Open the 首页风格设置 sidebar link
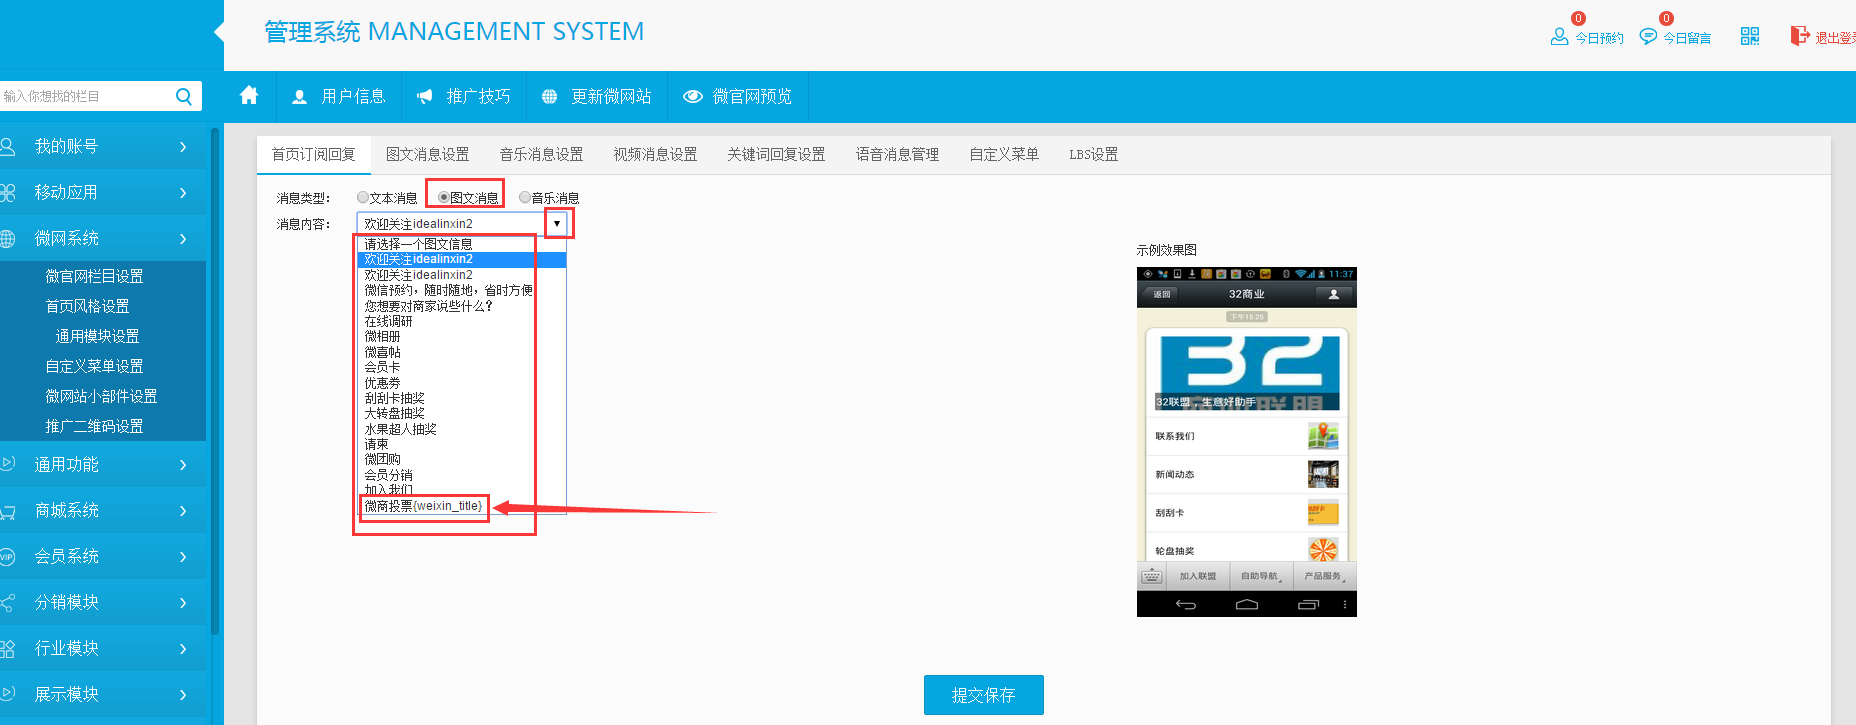The height and width of the screenshot is (725, 1856). point(87,306)
